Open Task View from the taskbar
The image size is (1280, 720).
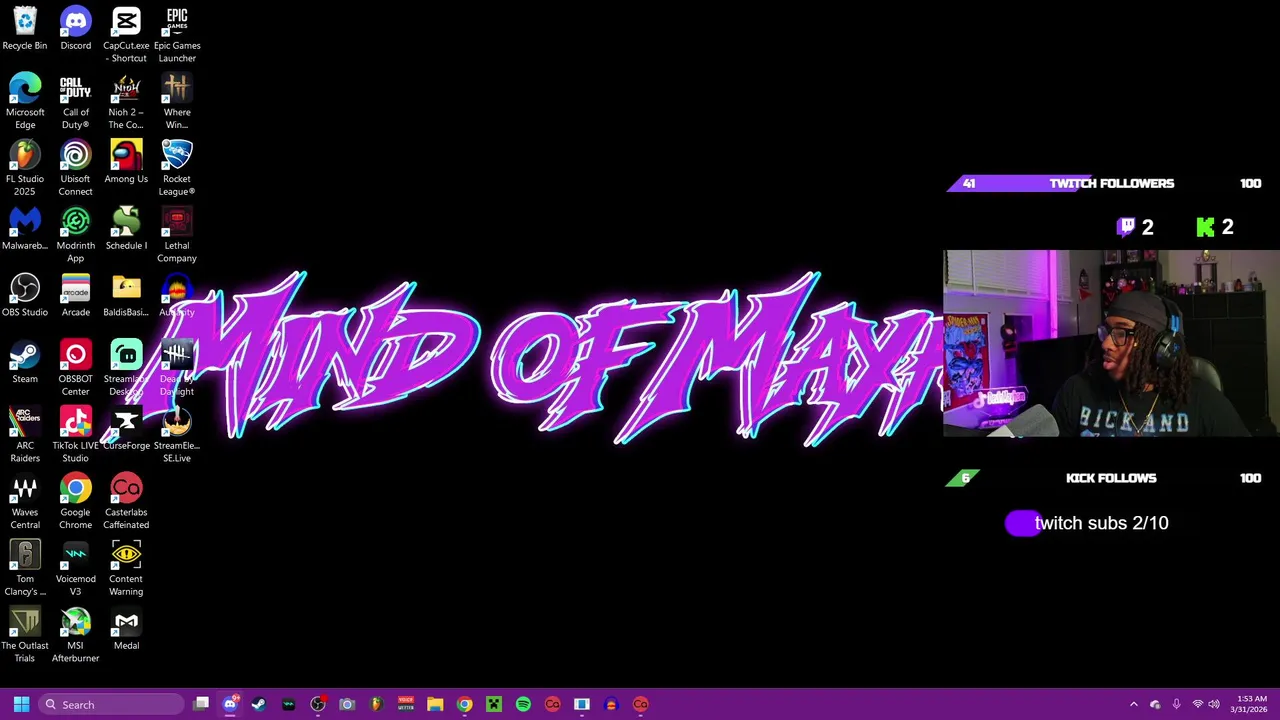point(201,704)
